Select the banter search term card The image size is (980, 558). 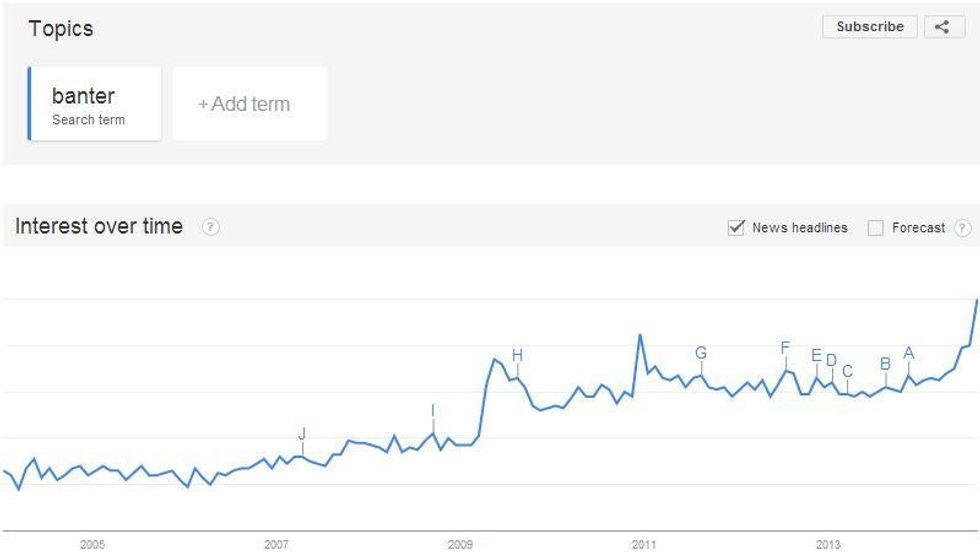point(95,104)
